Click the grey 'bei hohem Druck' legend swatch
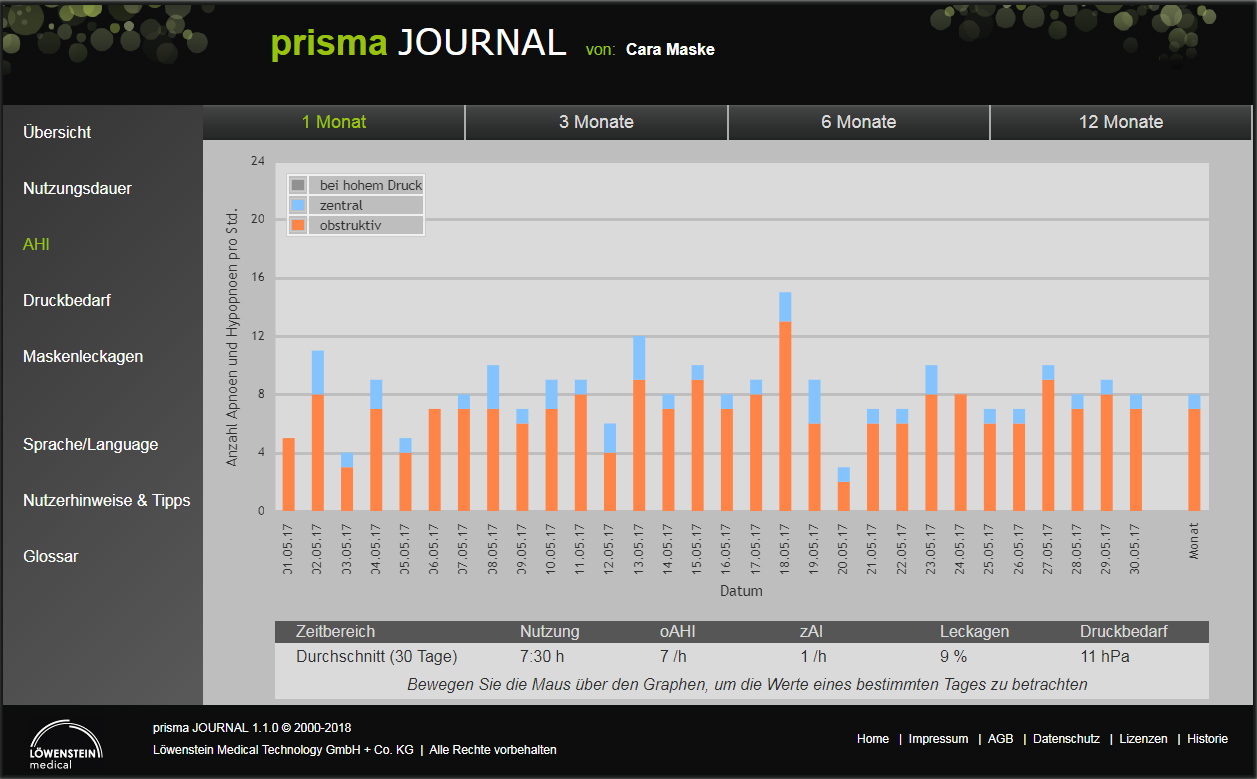The image size is (1257, 779). (297, 185)
